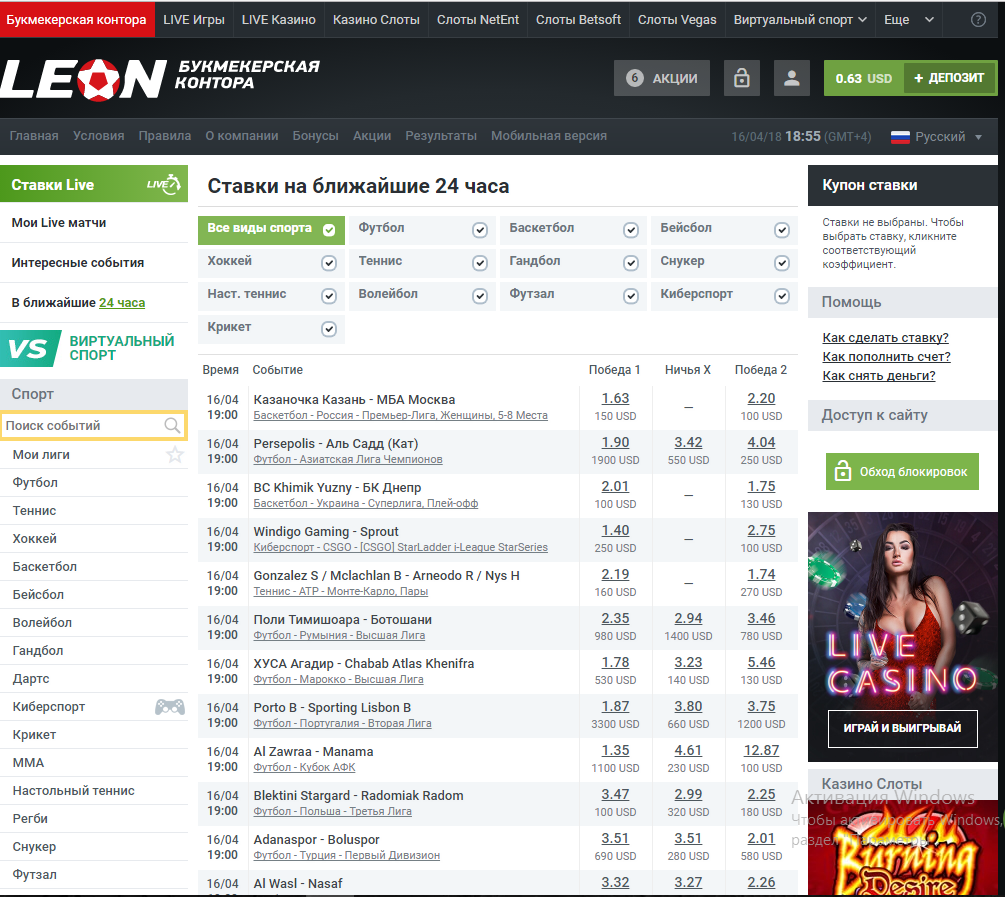Click the help question mark icon
This screenshot has height=897, width=1005.
click(977, 20)
